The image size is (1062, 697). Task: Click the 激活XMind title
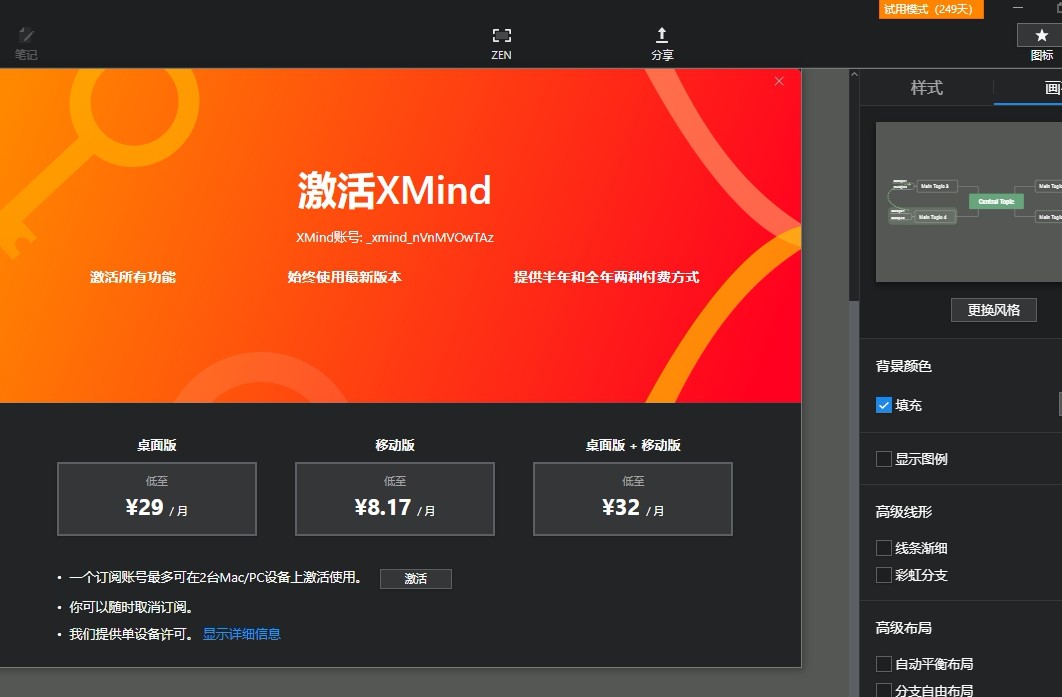[x=395, y=190]
